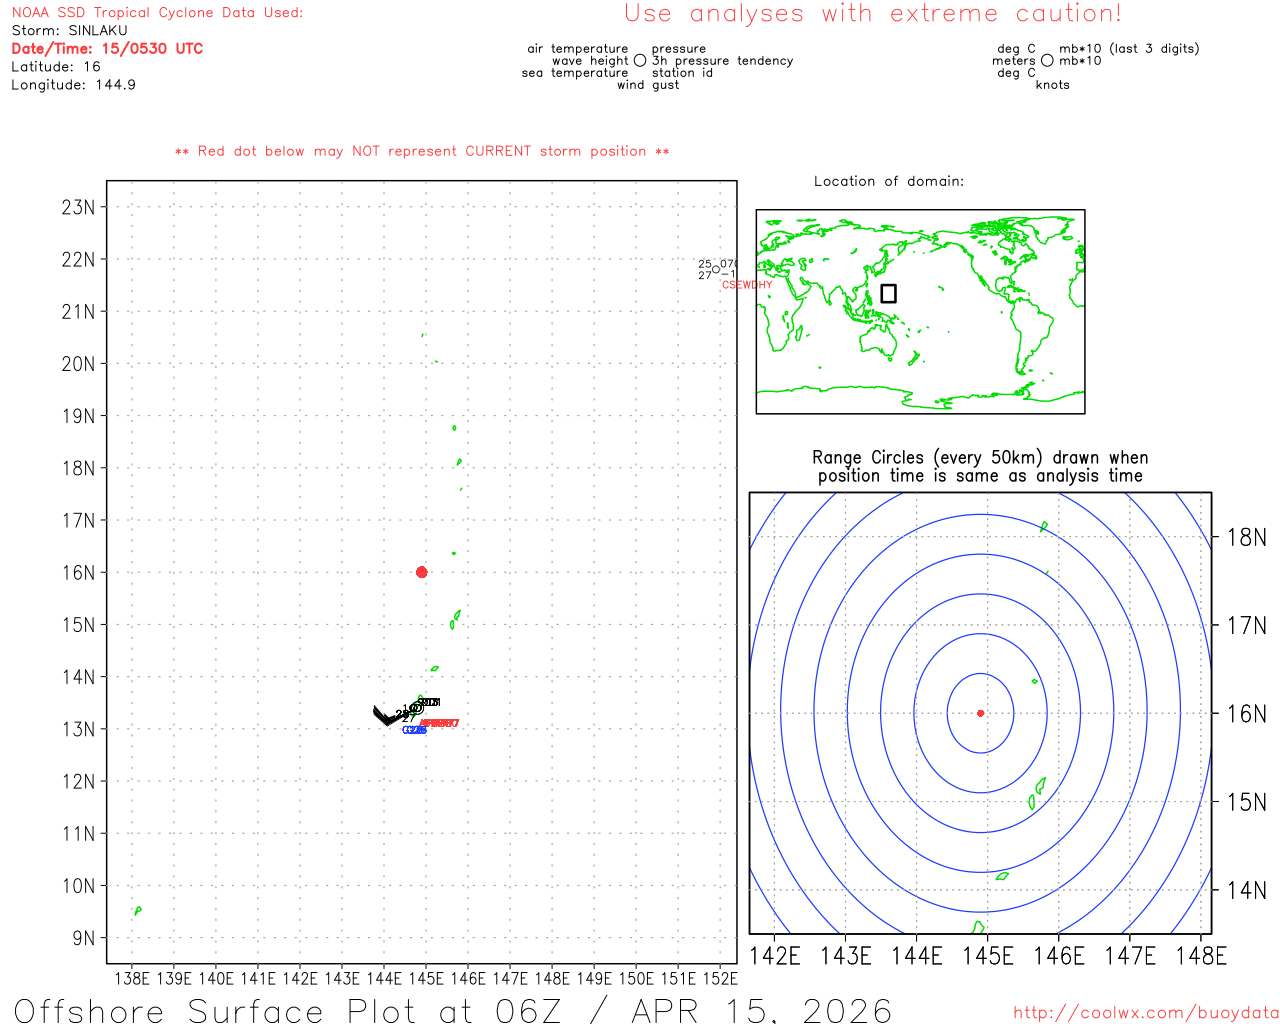
Task: Select the red CSEWDHY station label
Action: (747, 285)
